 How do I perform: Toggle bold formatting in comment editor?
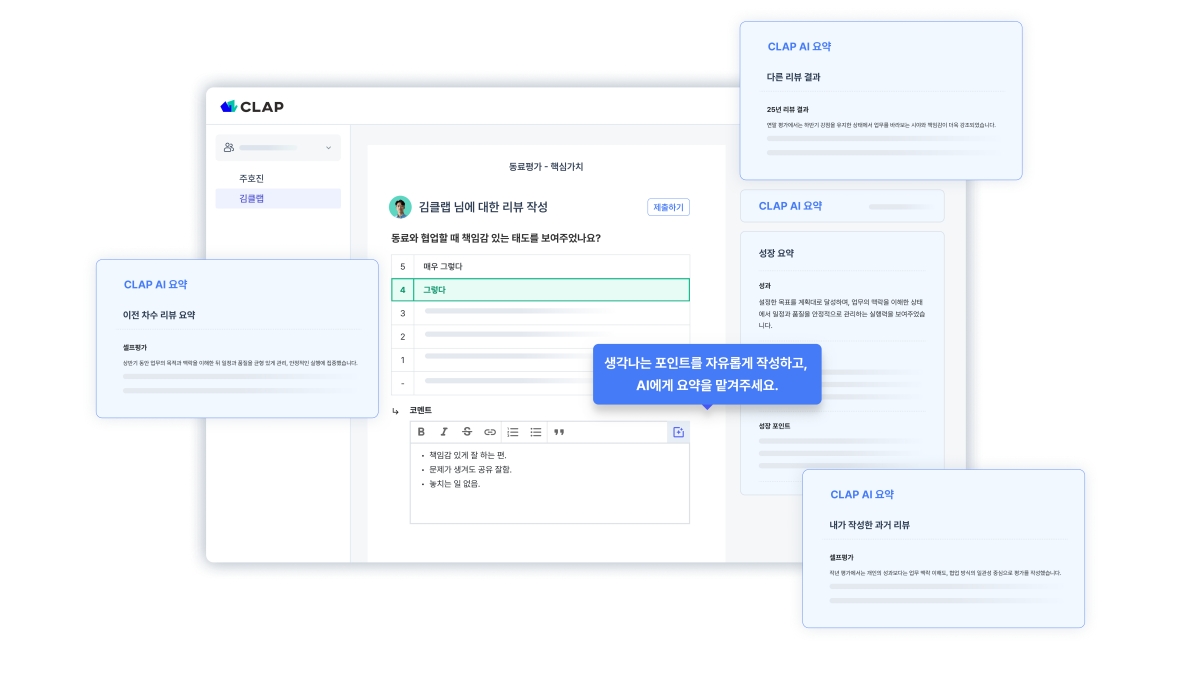pos(421,432)
